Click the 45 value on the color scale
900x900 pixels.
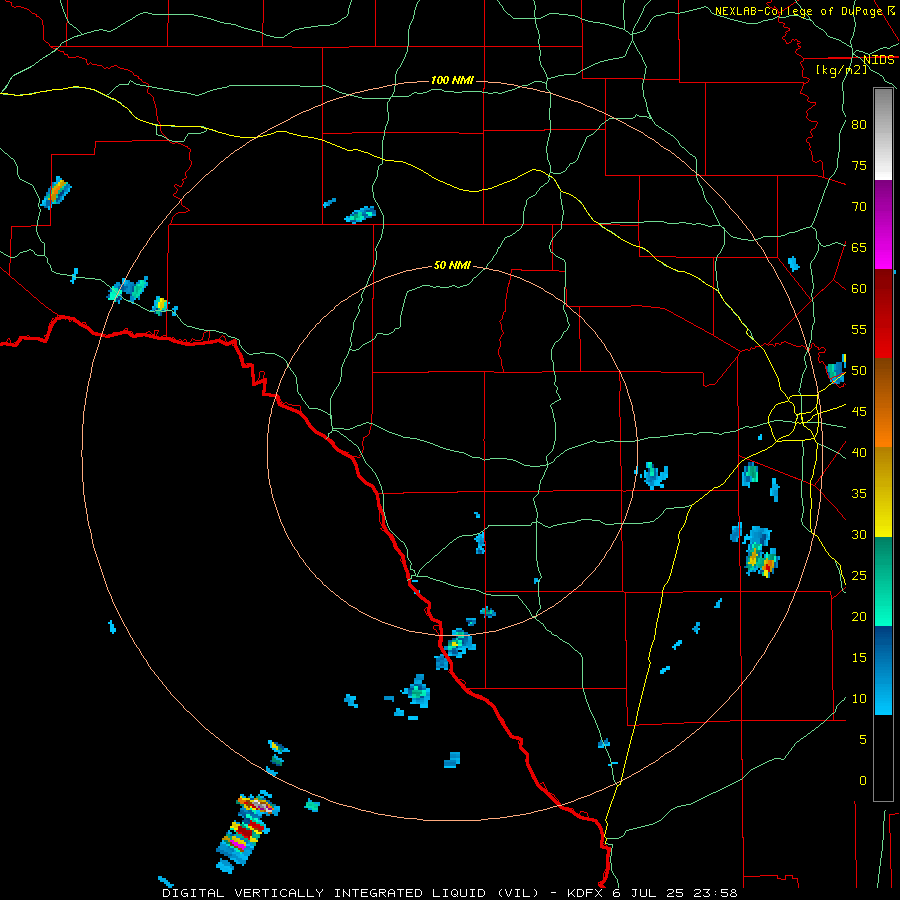pyautogui.click(x=859, y=412)
